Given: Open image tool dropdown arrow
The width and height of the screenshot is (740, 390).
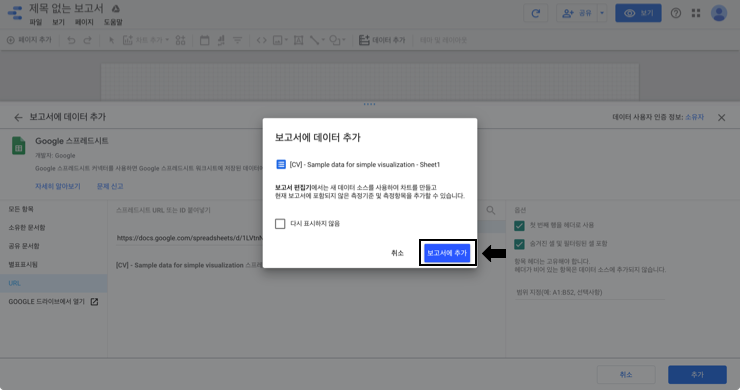Looking at the screenshot, I should coord(286,41).
